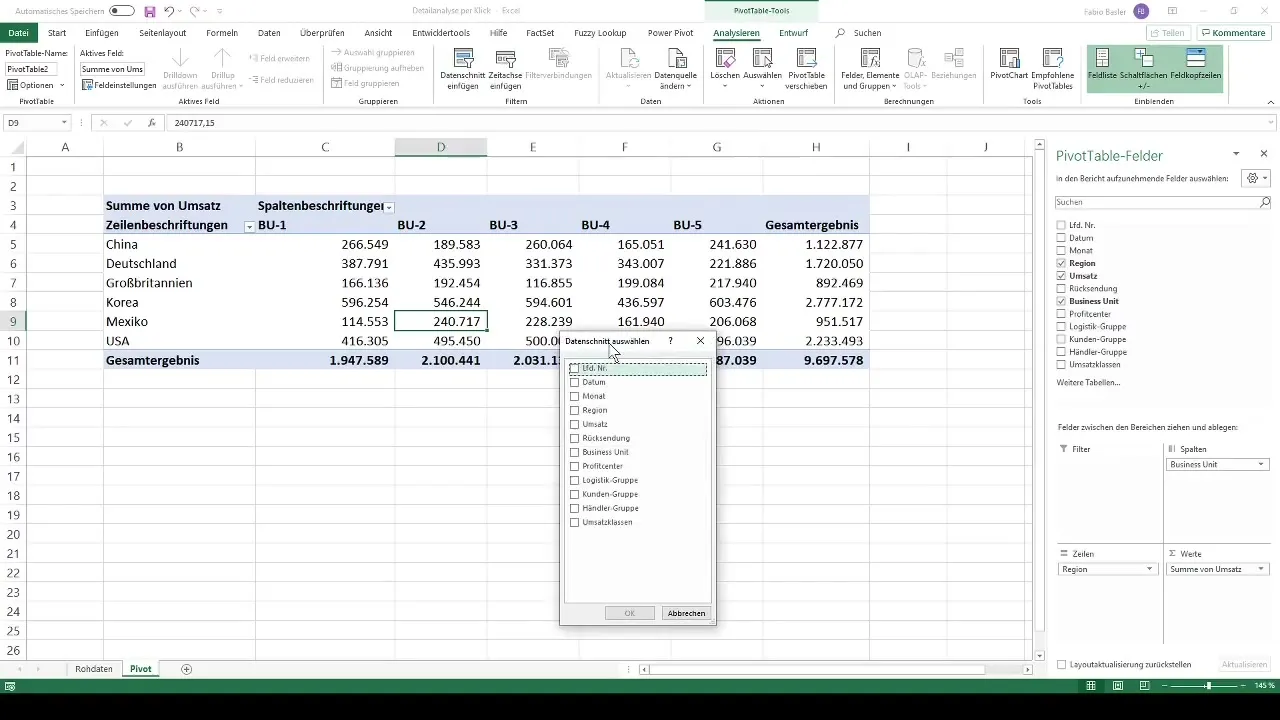Open name box dropdown arrow
This screenshot has width=1280, height=720.
(64, 123)
